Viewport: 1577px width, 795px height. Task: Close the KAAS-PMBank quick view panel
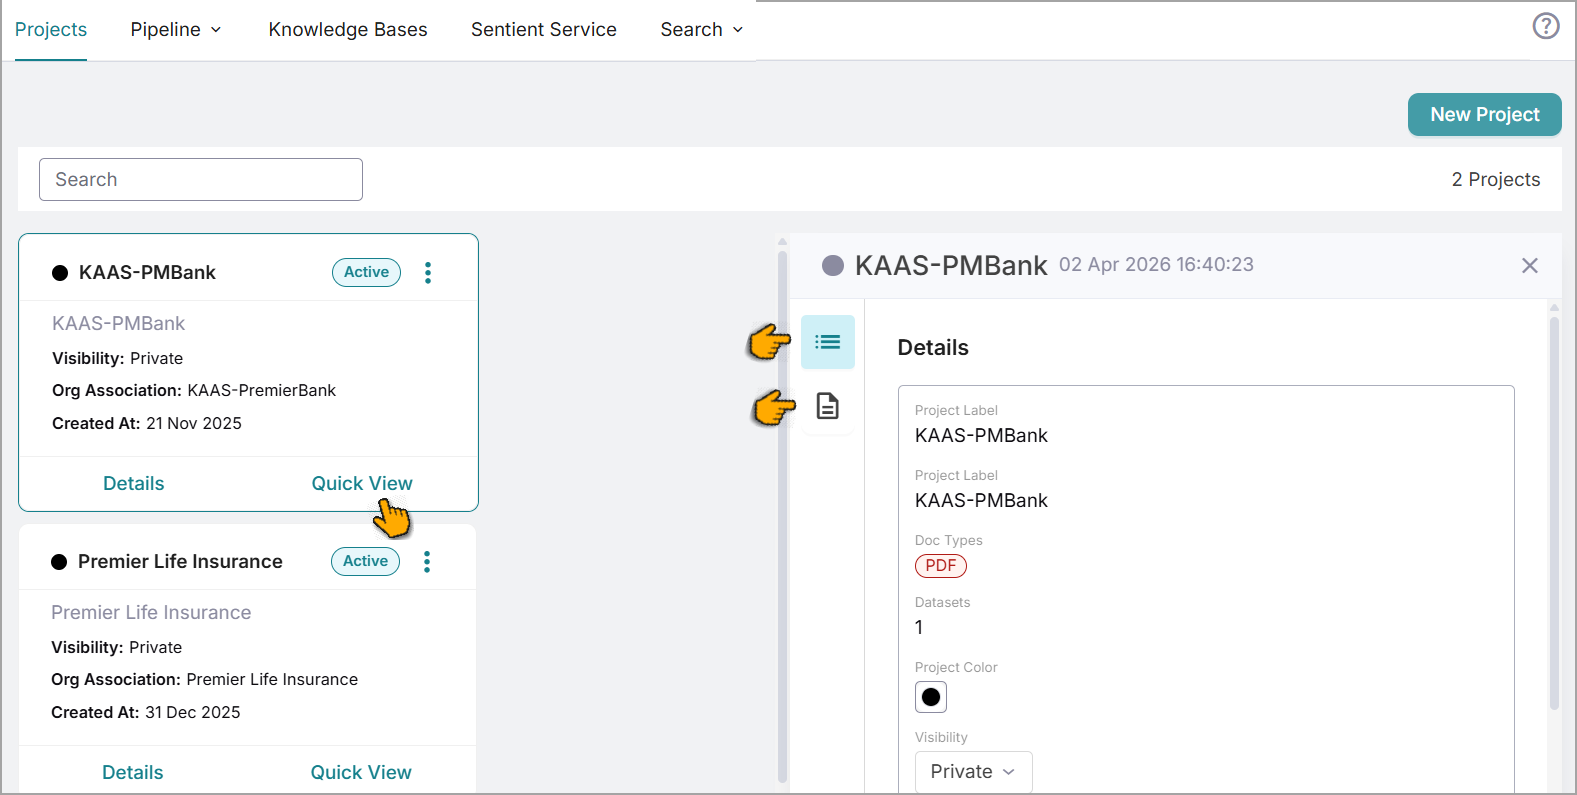tap(1530, 266)
